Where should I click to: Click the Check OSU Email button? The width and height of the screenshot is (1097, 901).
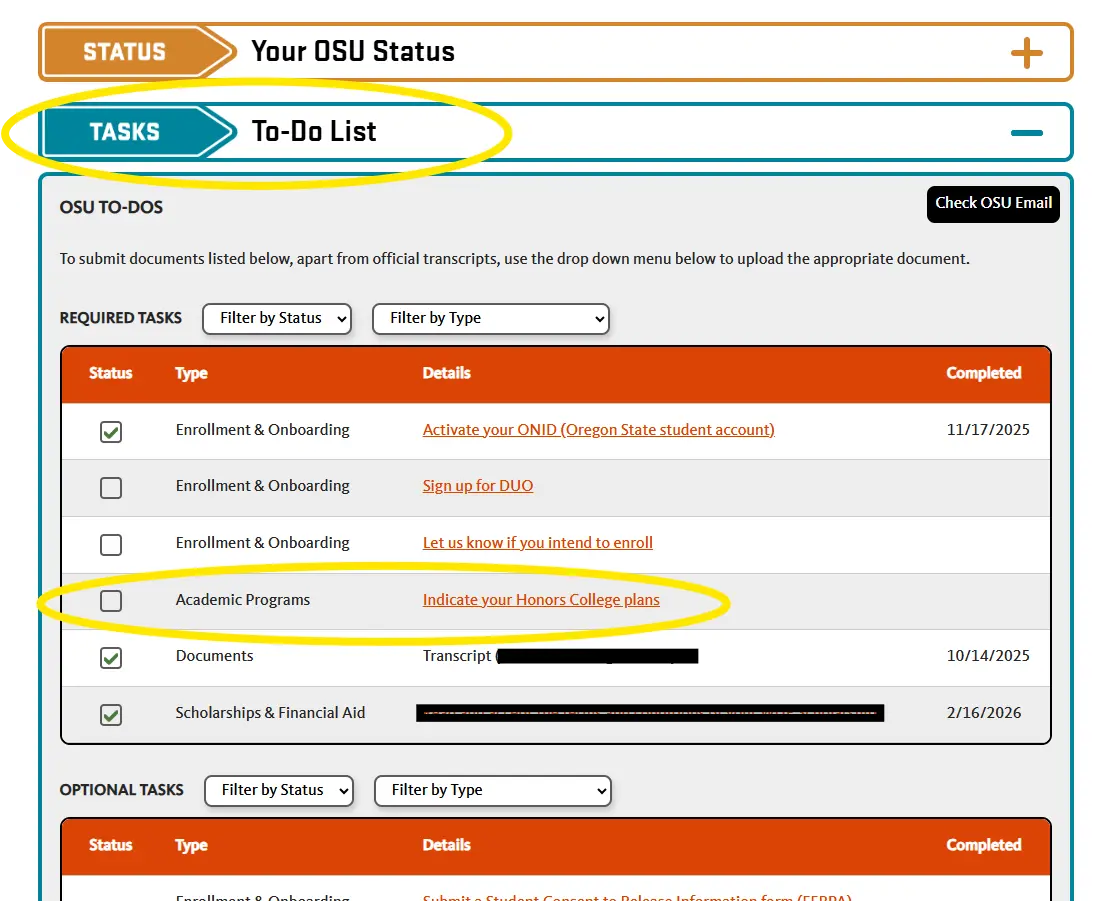point(993,204)
